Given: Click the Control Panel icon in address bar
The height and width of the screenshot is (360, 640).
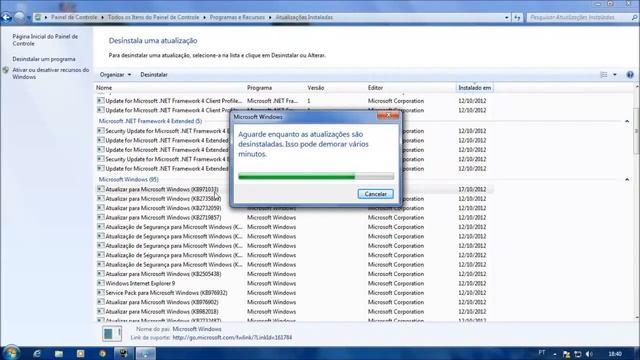Looking at the screenshot, I should [x=38, y=17].
